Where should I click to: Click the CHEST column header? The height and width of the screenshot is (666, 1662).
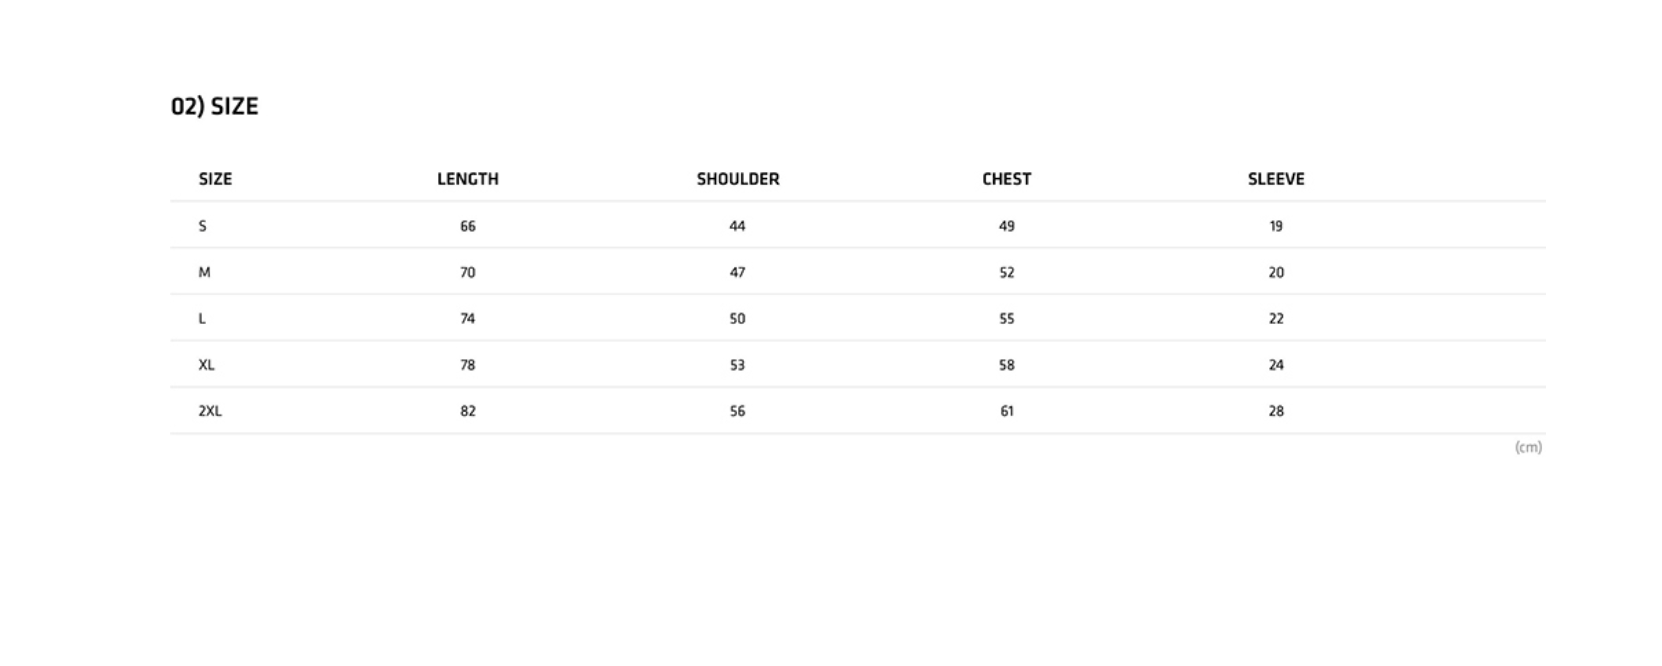[x=1006, y=179]
